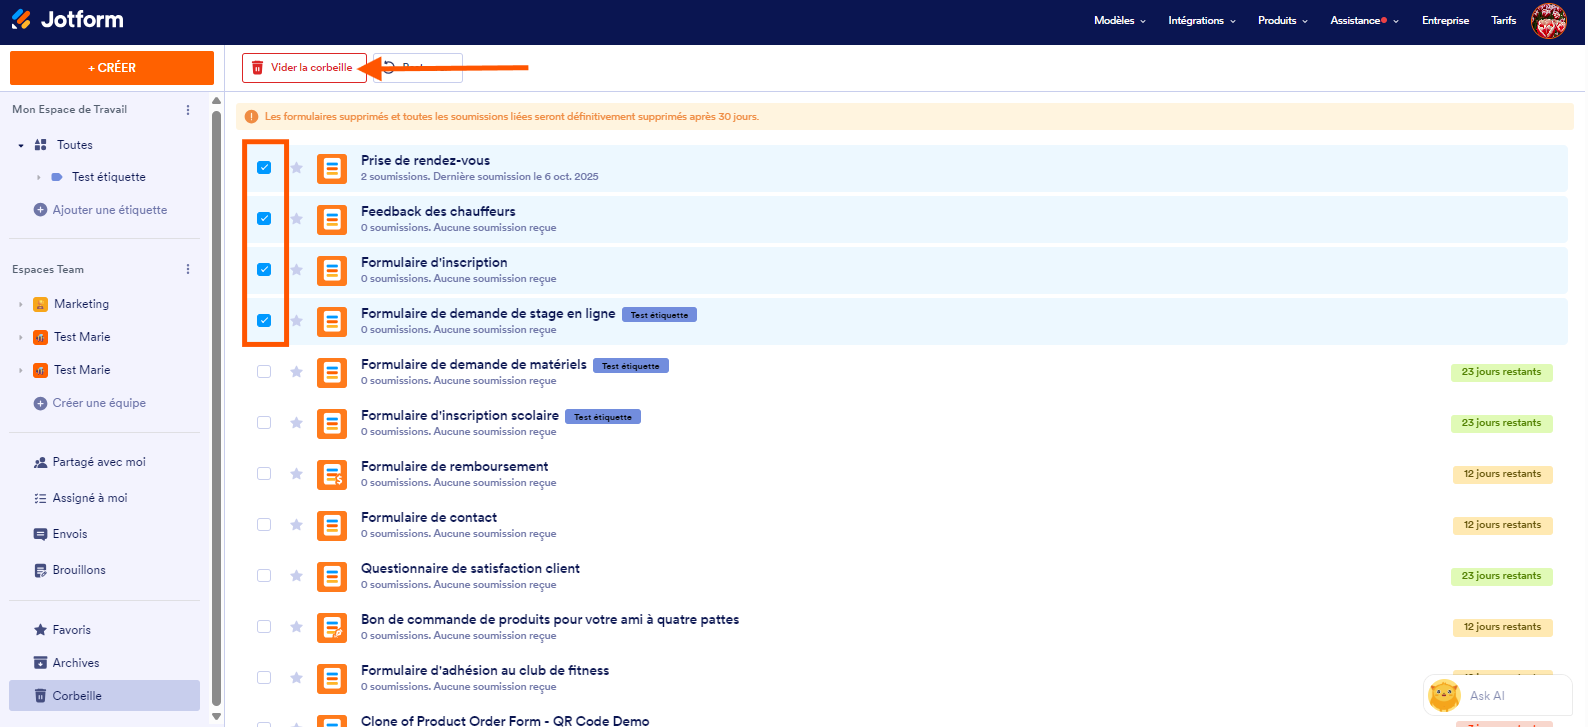Click the plus icon beside Ajouter une étiquette
Viewport: 1588px width, 727px height.
pyautogui.click(x=41, y=210)
